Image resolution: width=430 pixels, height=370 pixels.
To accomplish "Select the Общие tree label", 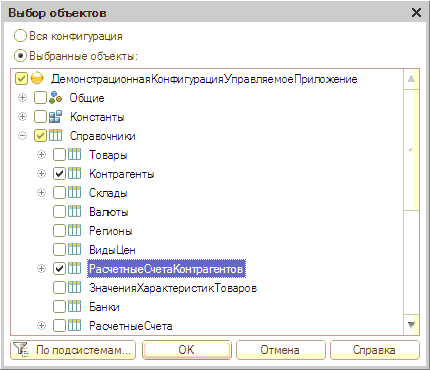I will pos(87,98).
